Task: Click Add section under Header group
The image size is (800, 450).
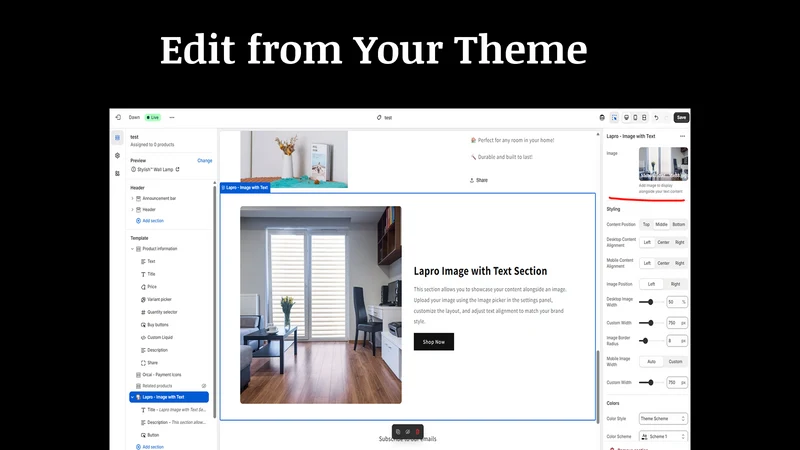Action: coord(149,221)
